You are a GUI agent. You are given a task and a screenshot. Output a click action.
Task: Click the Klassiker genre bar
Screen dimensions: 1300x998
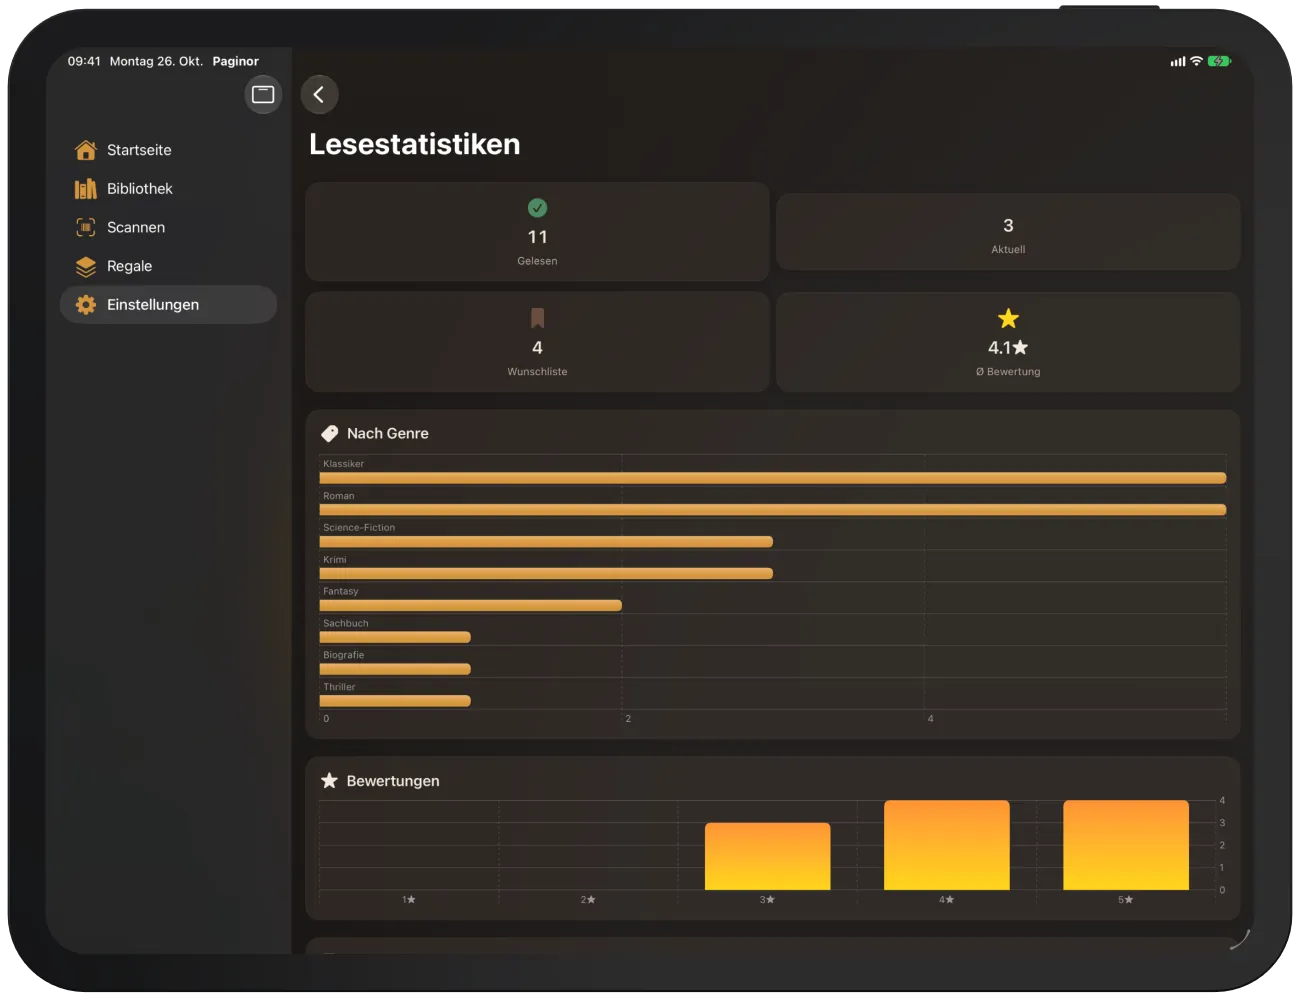point(773,478)
